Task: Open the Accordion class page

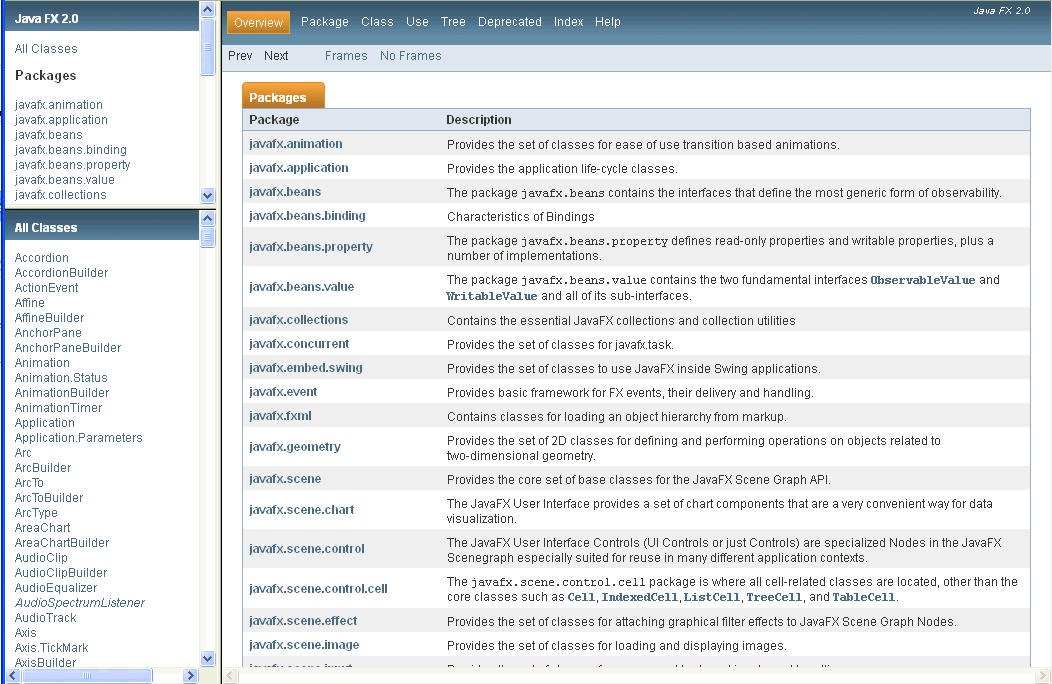Action: pos(41,257)
